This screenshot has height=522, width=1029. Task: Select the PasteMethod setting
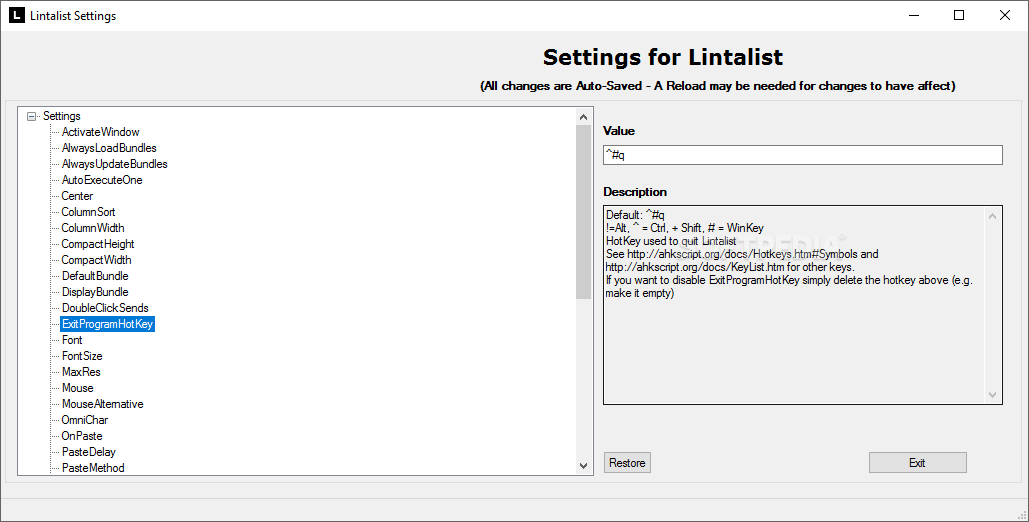pos(93,468)
